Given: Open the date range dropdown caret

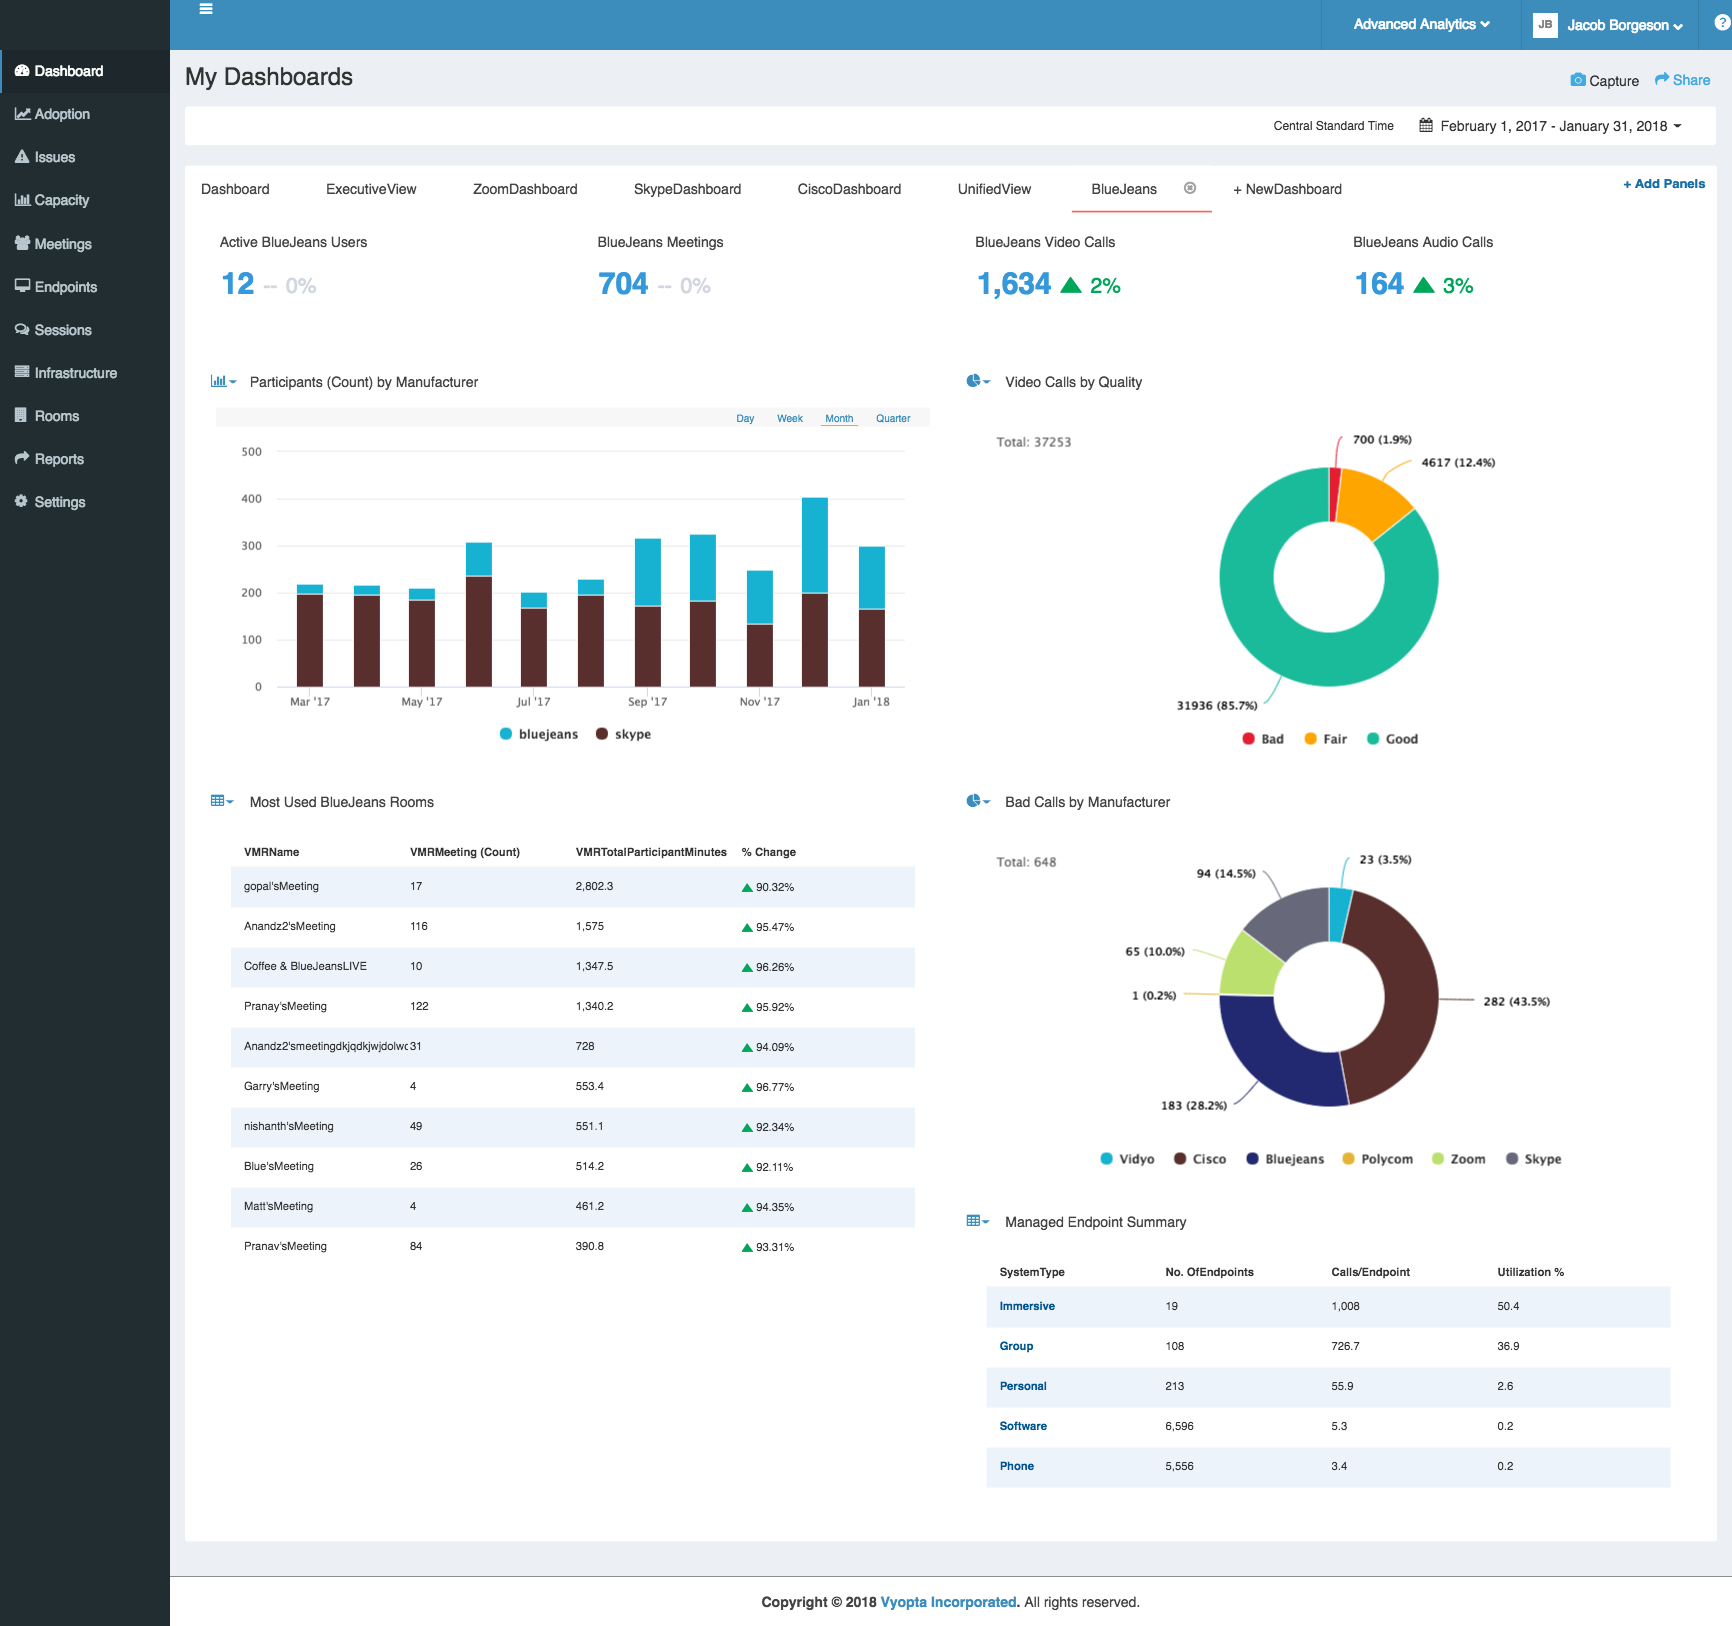Looking at the screenshot, I should click(1677, 126).
